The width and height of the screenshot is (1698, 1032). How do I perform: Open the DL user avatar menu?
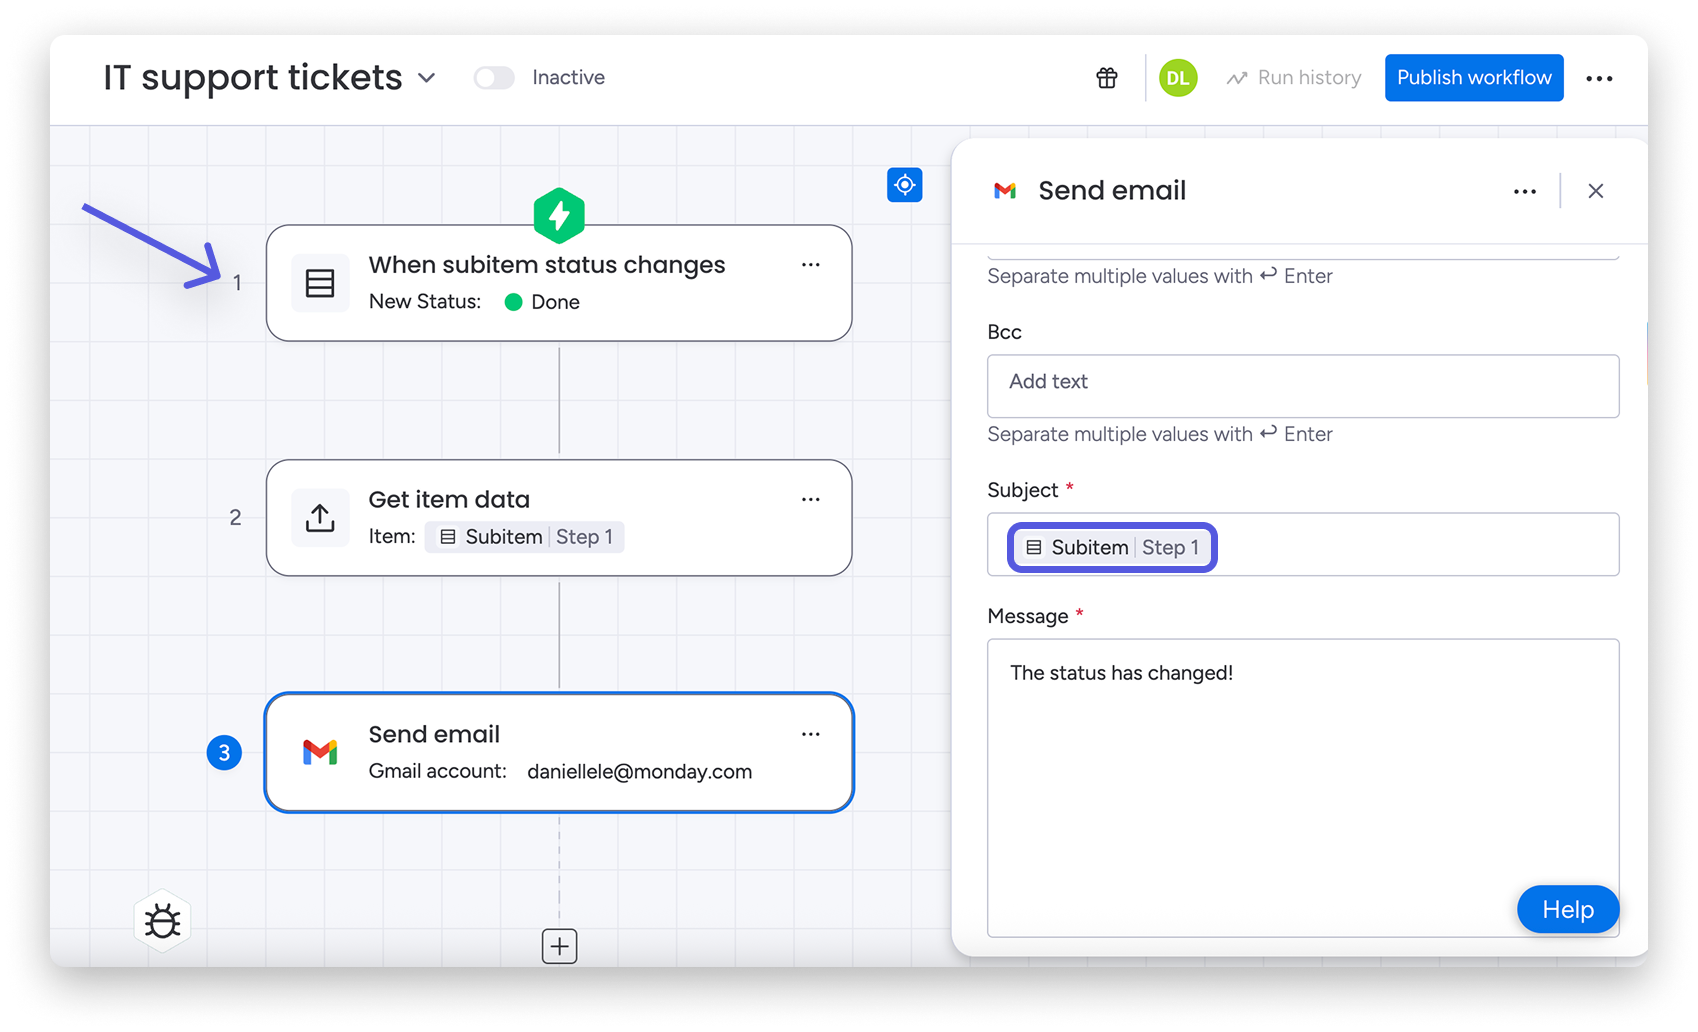pos(1177,77)
